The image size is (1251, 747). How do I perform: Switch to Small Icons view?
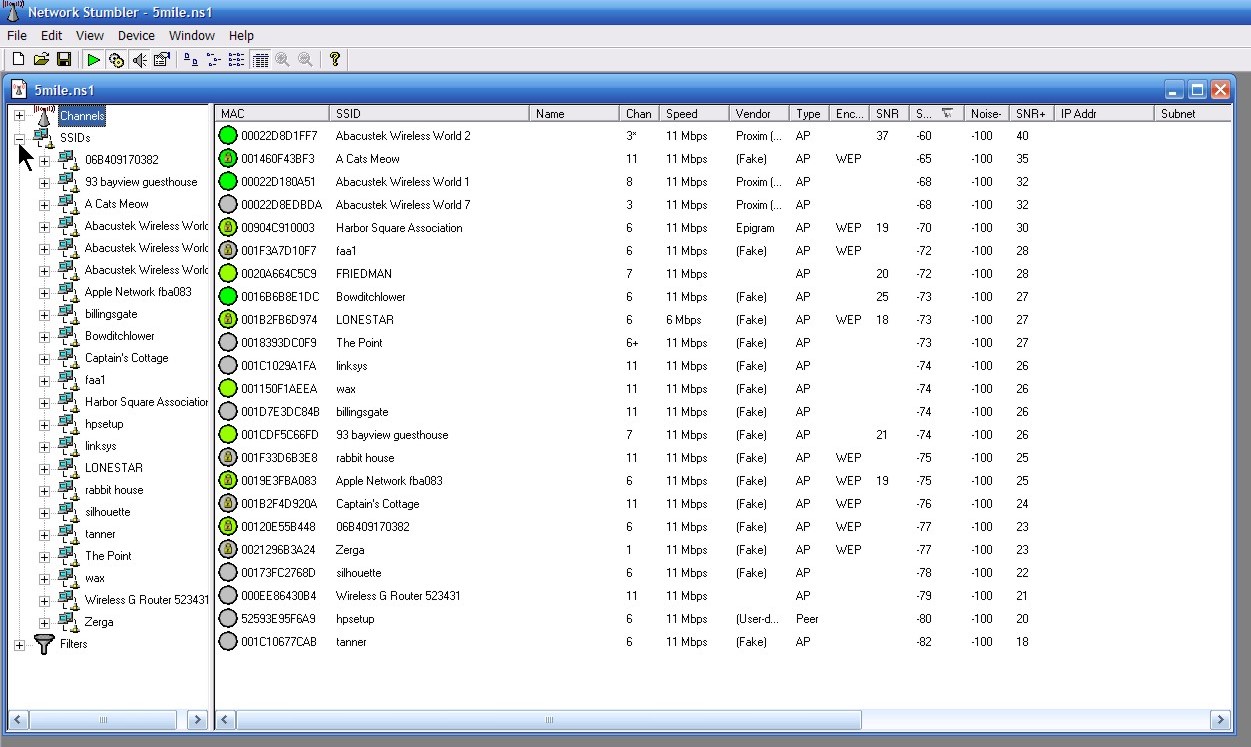click(213, 60)
